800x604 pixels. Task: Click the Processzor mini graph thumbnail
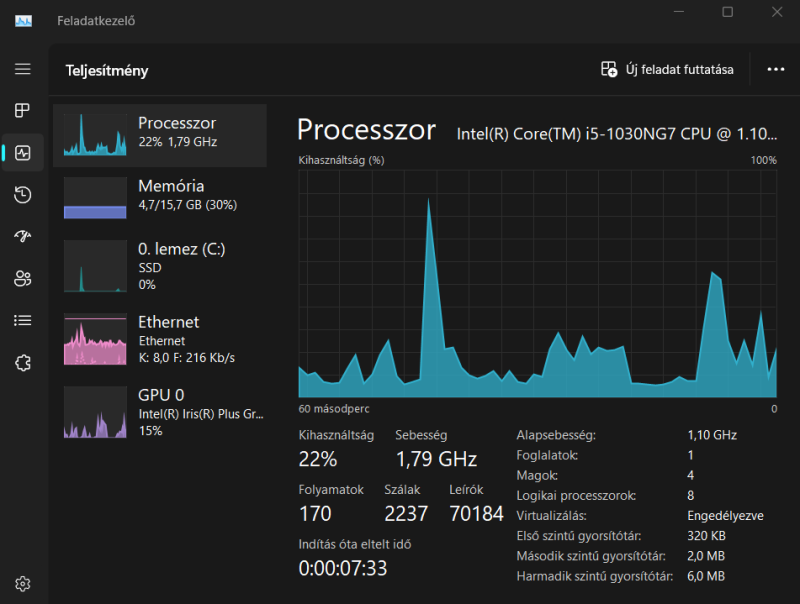click(x=95, y=135)
